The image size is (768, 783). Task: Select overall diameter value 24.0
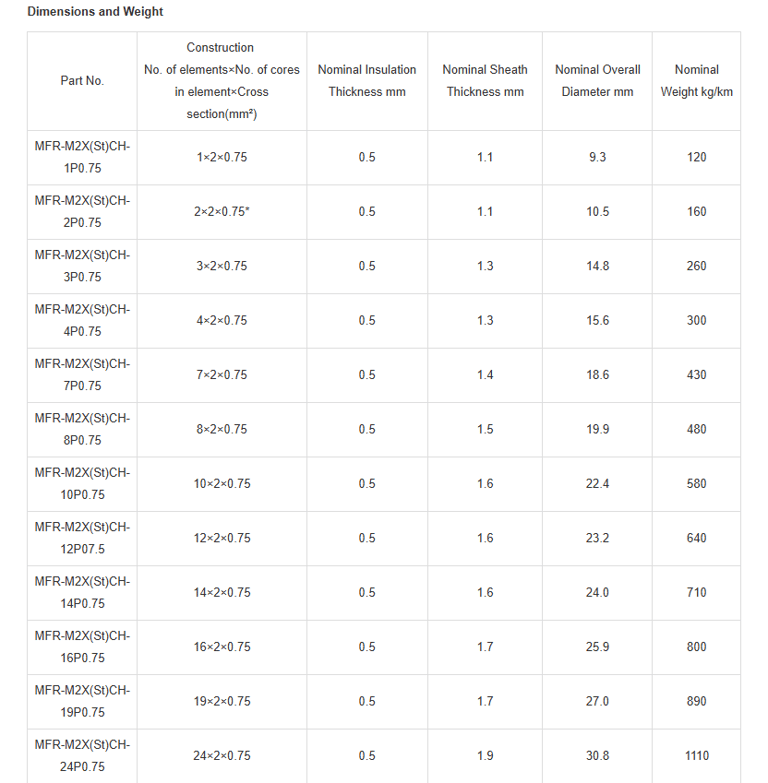pyautogui.click(x=597, y=593)
